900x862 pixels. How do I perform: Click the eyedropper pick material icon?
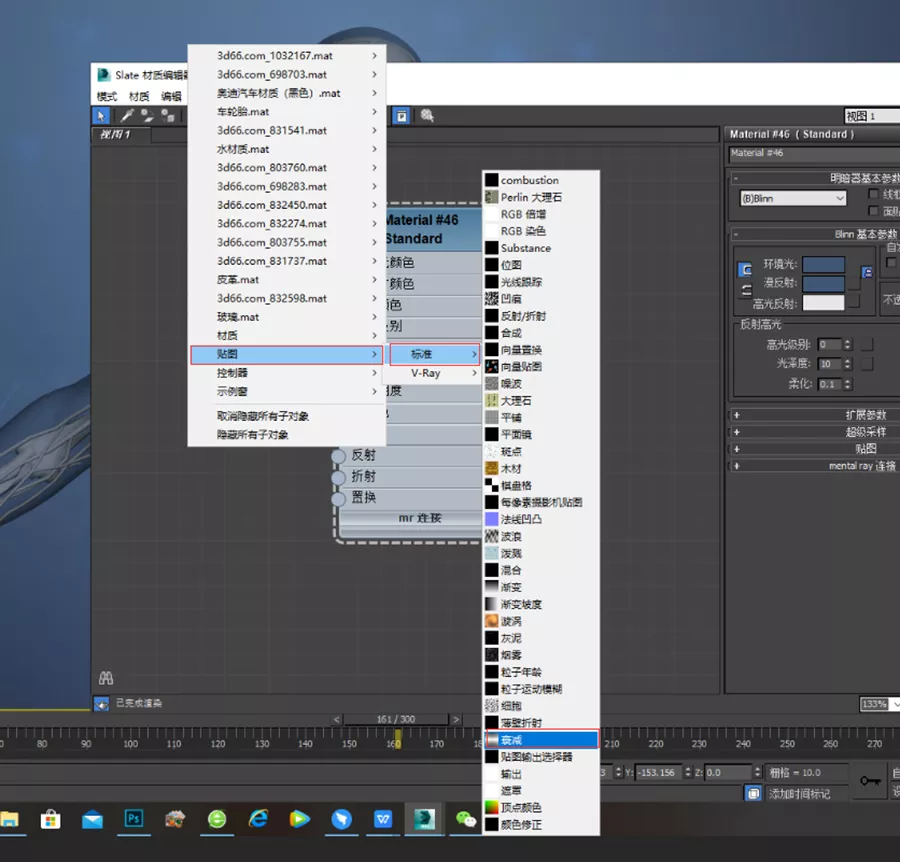click(x=128, y=116)
